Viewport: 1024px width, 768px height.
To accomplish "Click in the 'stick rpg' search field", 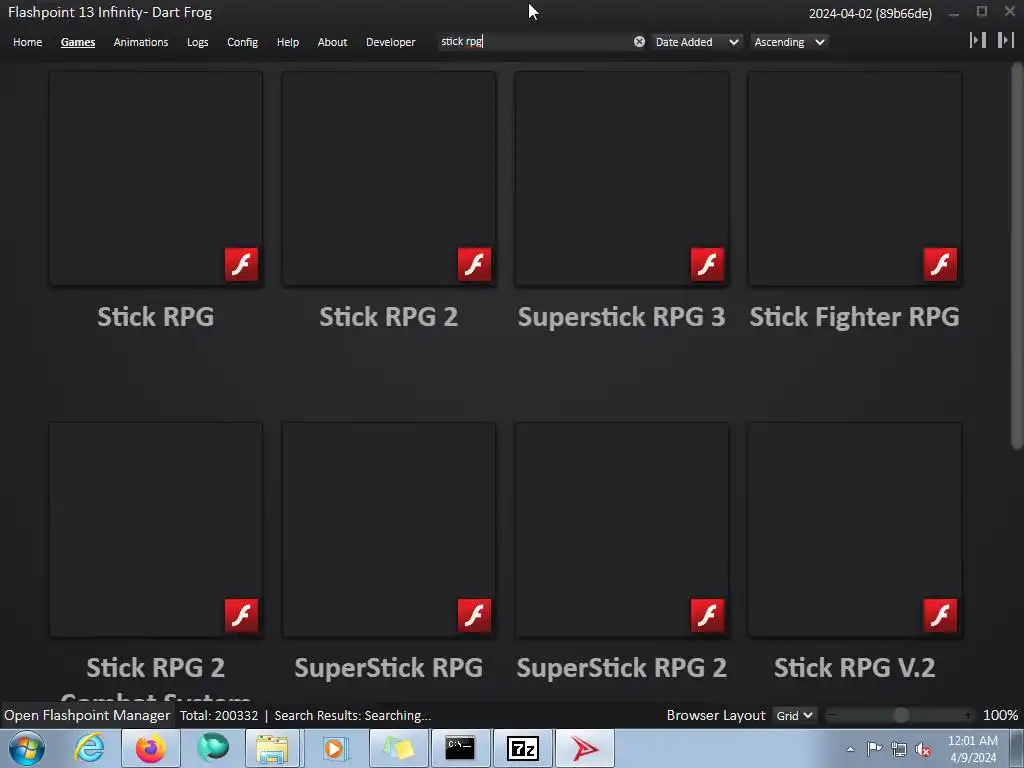I will point(534,42).
